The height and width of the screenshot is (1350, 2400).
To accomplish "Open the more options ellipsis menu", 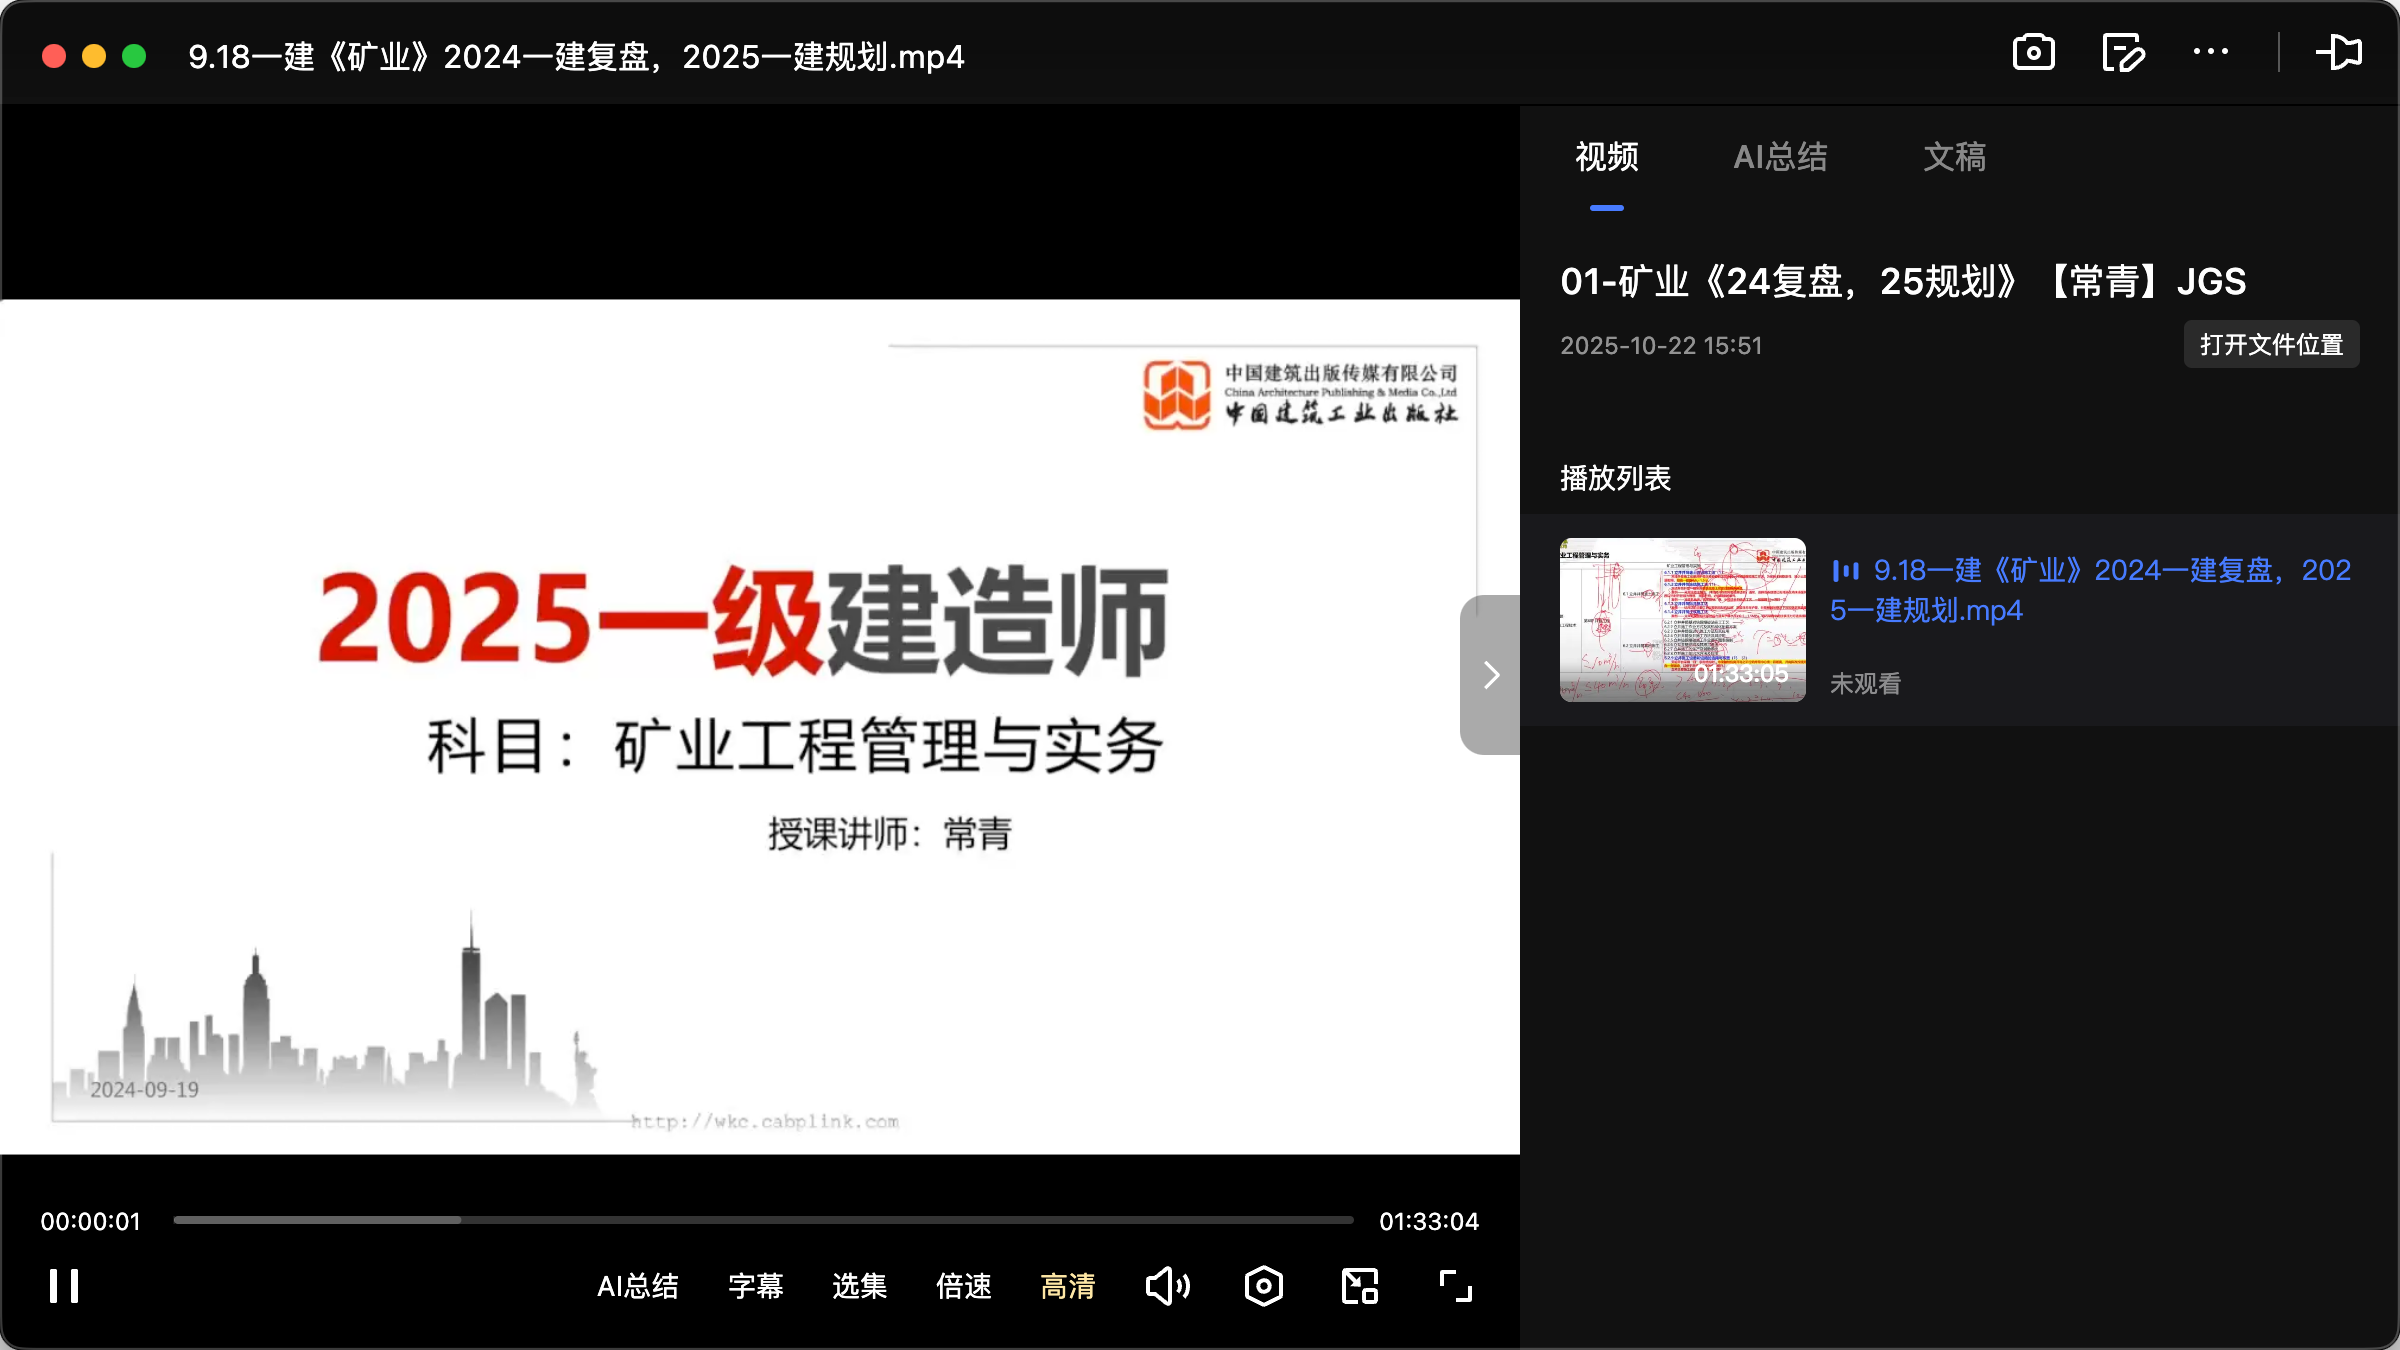I will coord(2211,52).
